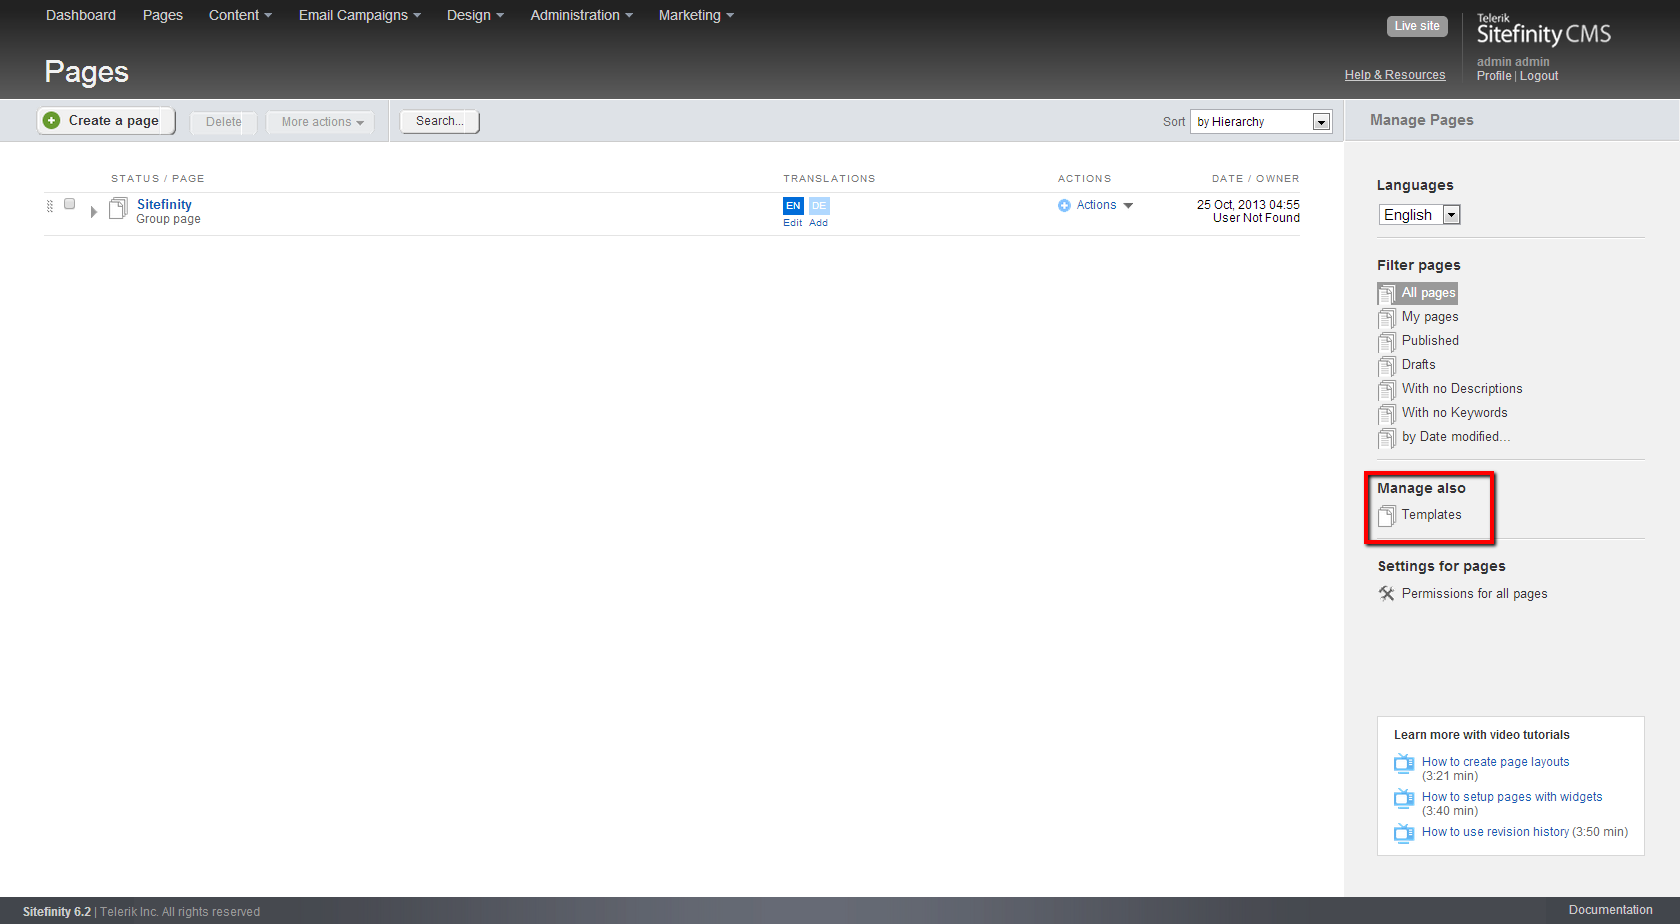The width and height of the screenshot is (1680, 924).
Task: Open the Sort by Hierarchy dropdown
Action: coord(1321,122)
